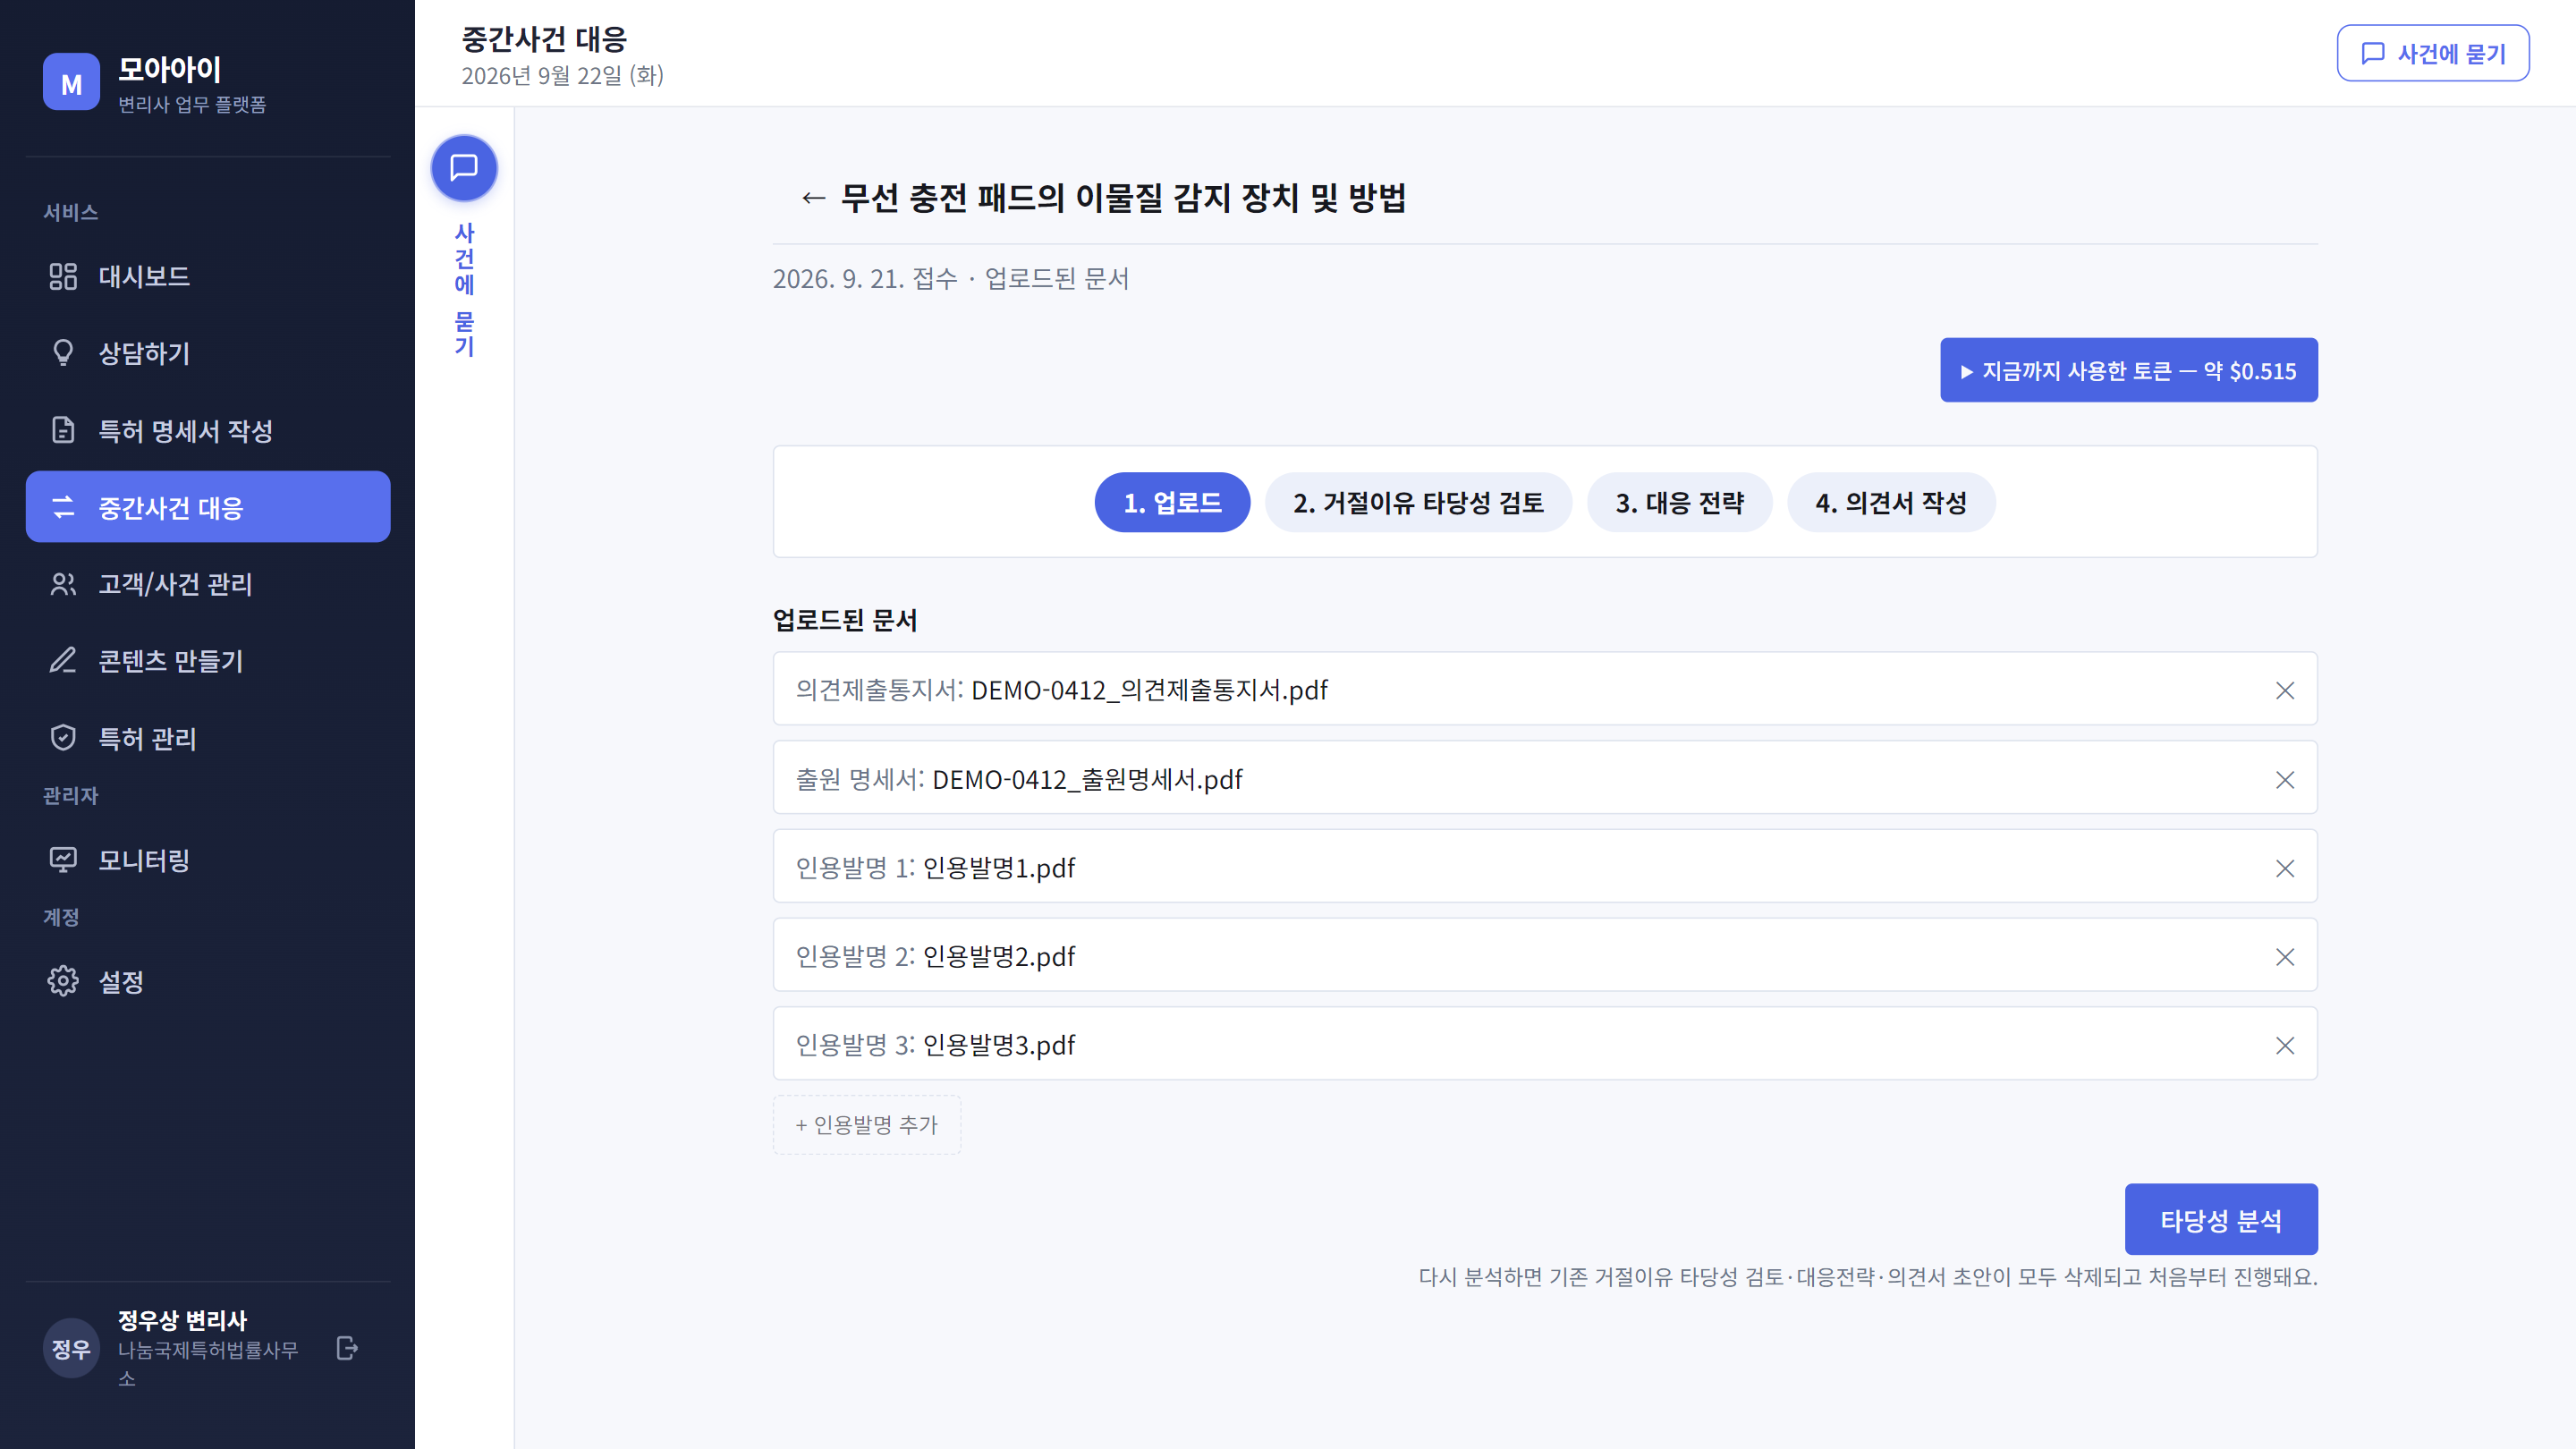Click the monitor icon beside 모니터링
Viewport: 2576px width, 1449px height.
pos(63,860)
